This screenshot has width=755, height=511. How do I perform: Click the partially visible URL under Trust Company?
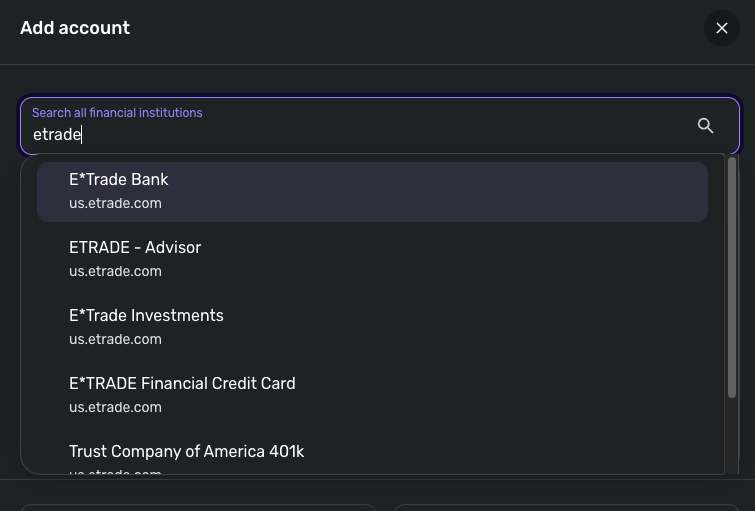coord(115,472)
